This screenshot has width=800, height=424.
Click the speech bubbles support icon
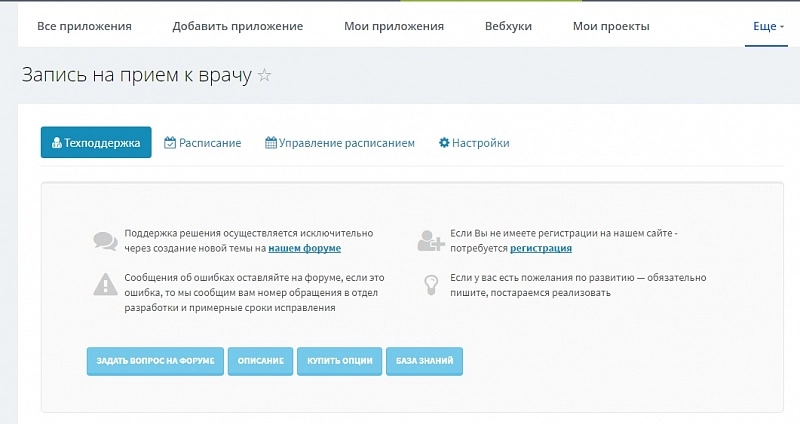pos(105,240)
